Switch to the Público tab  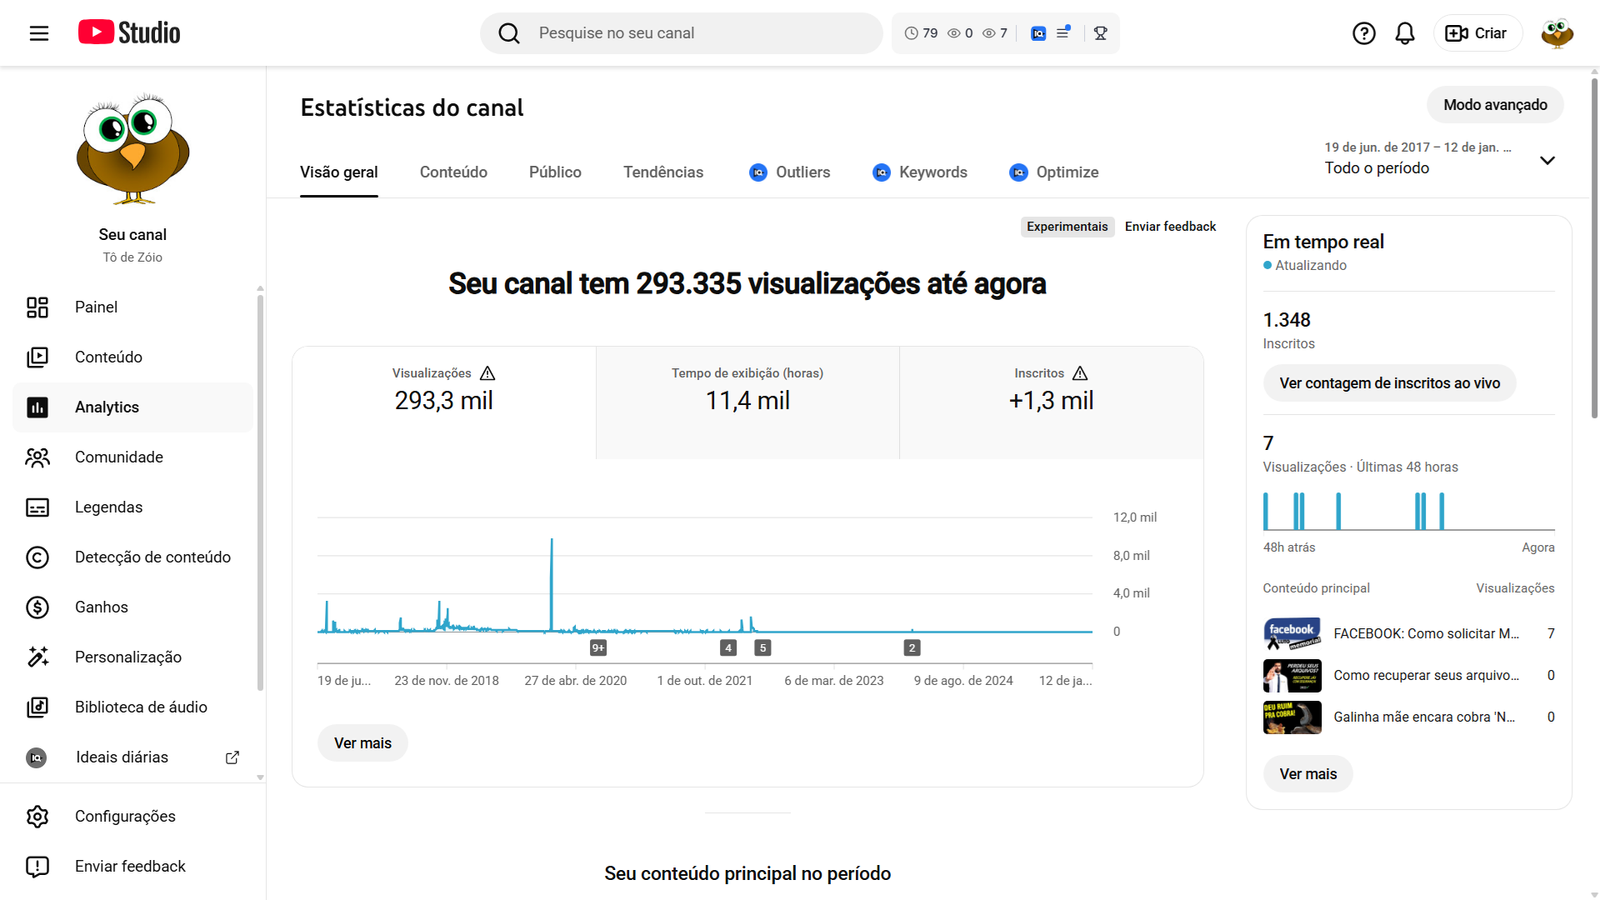tap(555, 172)
